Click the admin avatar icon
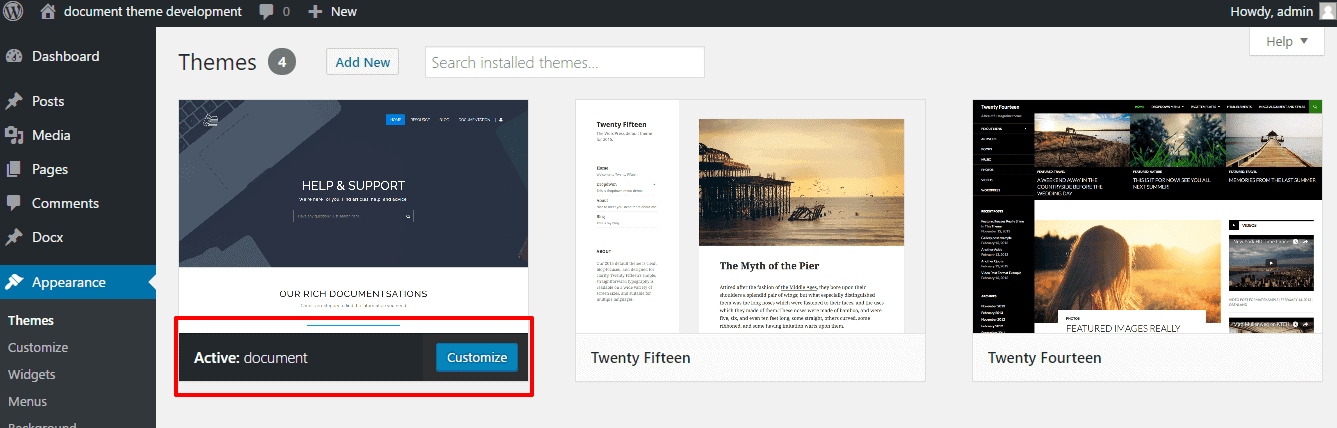 click(1327, 12)
